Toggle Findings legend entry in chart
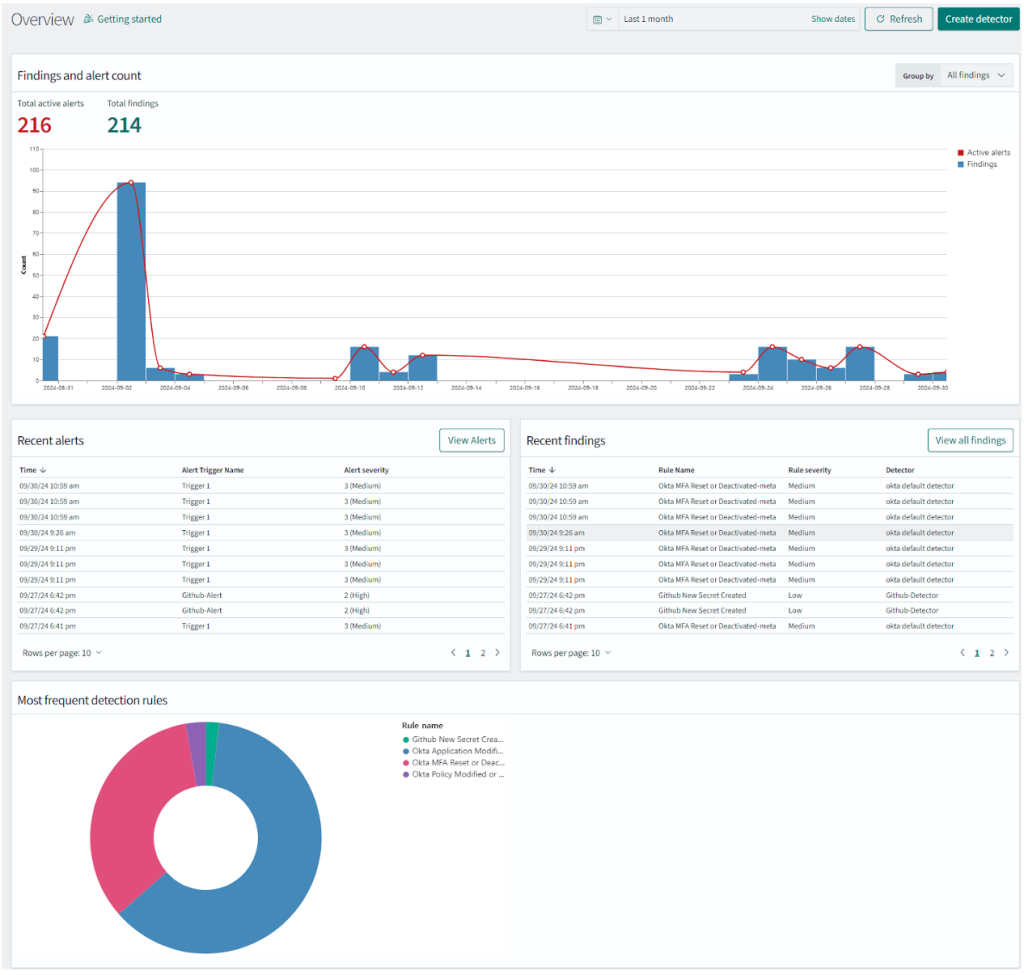 (x=977, y=164)
